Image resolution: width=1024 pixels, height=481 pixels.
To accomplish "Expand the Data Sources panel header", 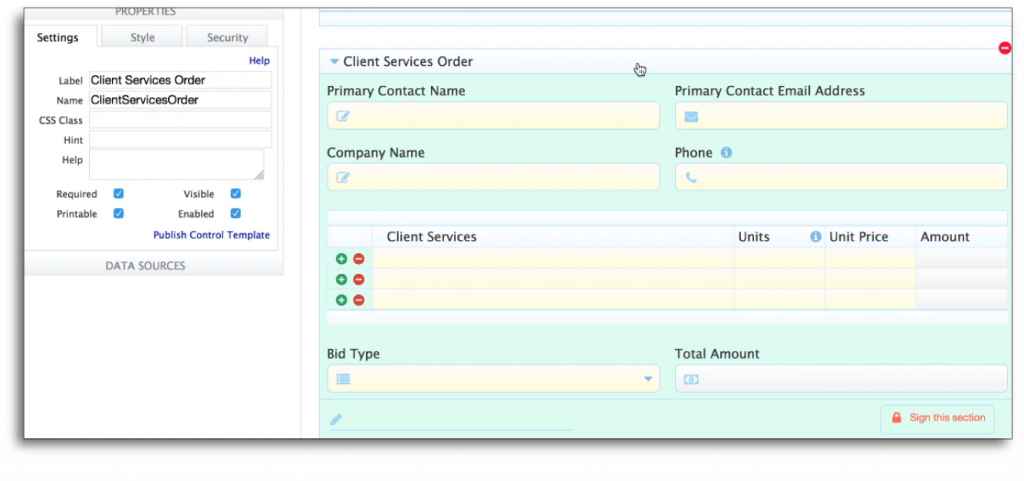I will (153, 266).
